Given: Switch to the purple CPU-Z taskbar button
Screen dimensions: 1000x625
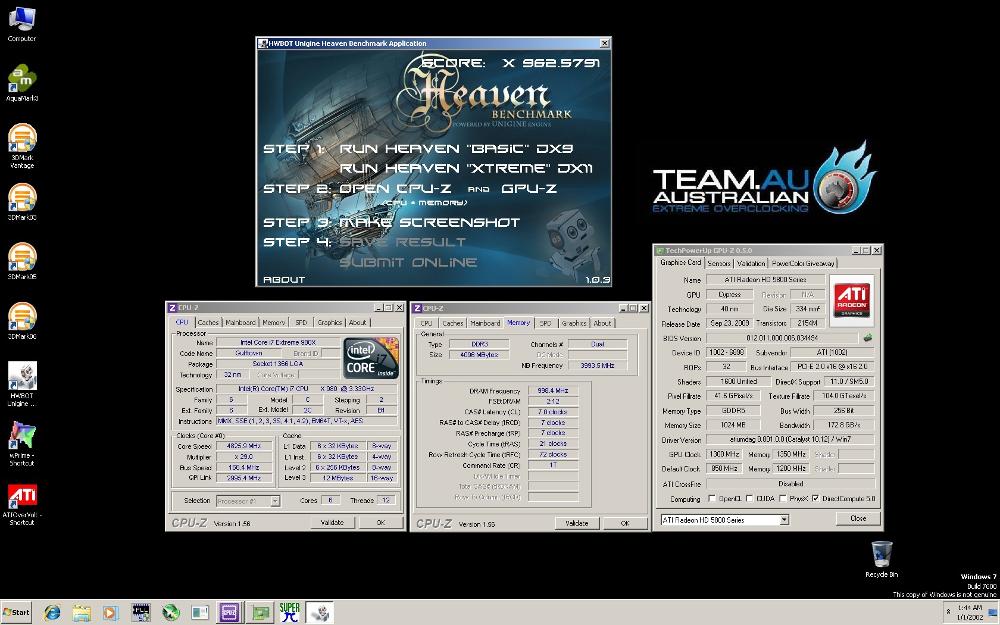Looking at the screenshot, I should click(x=230, y=613).
